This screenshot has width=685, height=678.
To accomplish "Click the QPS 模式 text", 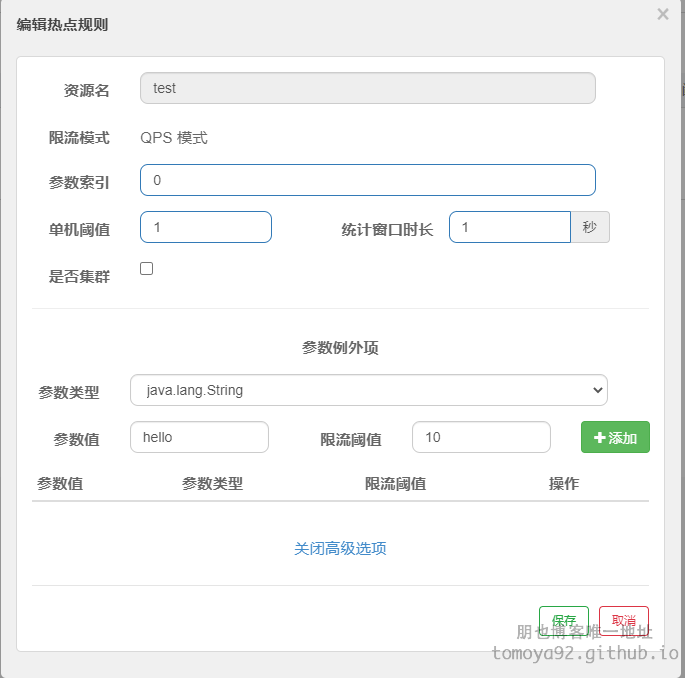I will pyautogui.click(x=174, y=138).
